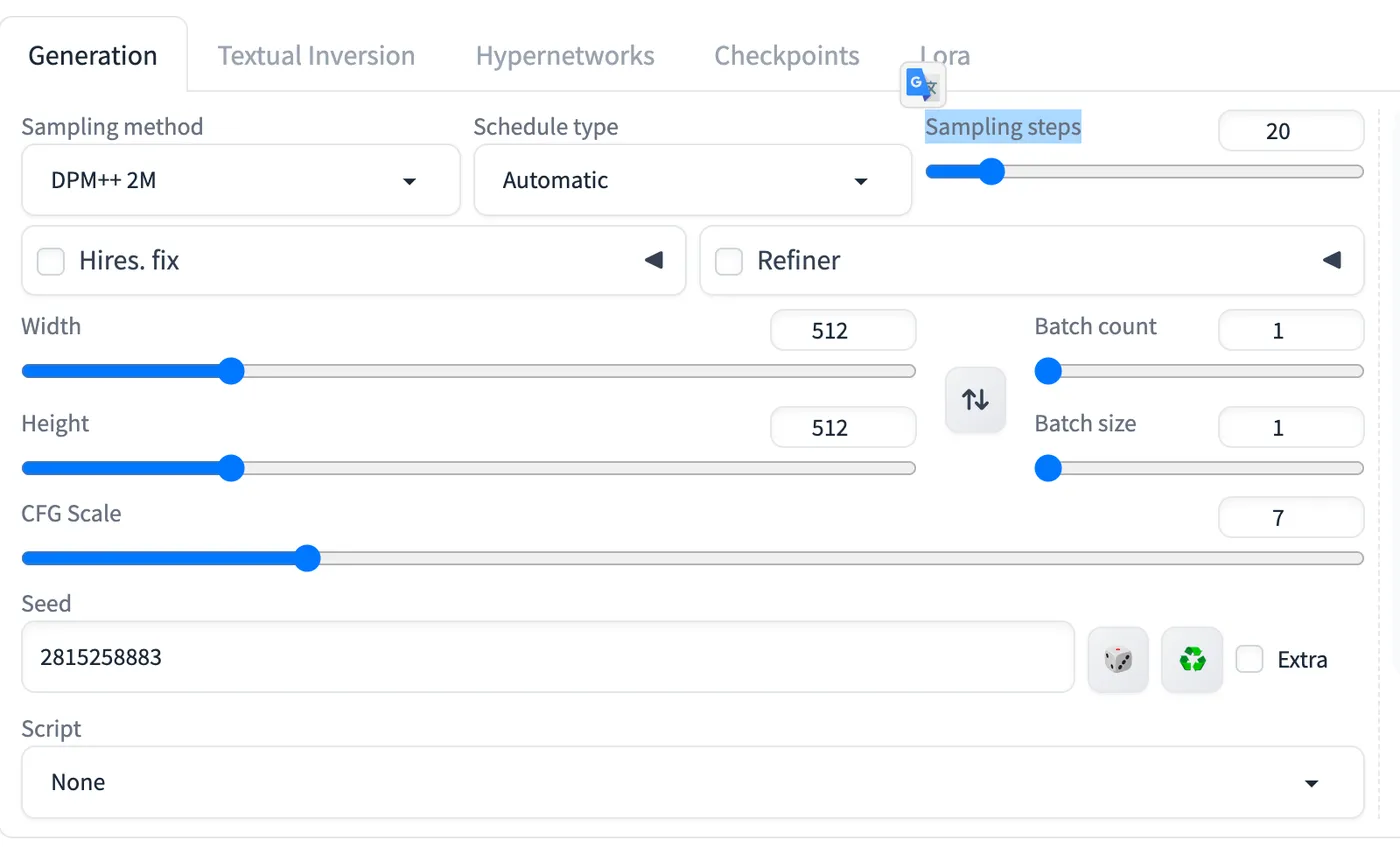
Task: Enable the Refiner checkbox
Action: tap(729, 262)
